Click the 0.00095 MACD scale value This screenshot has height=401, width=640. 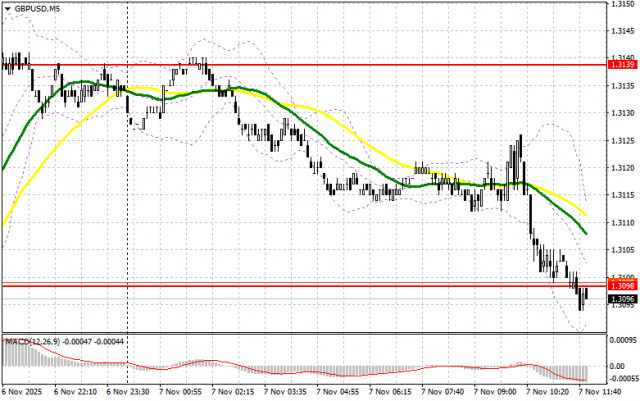[622, 340]
